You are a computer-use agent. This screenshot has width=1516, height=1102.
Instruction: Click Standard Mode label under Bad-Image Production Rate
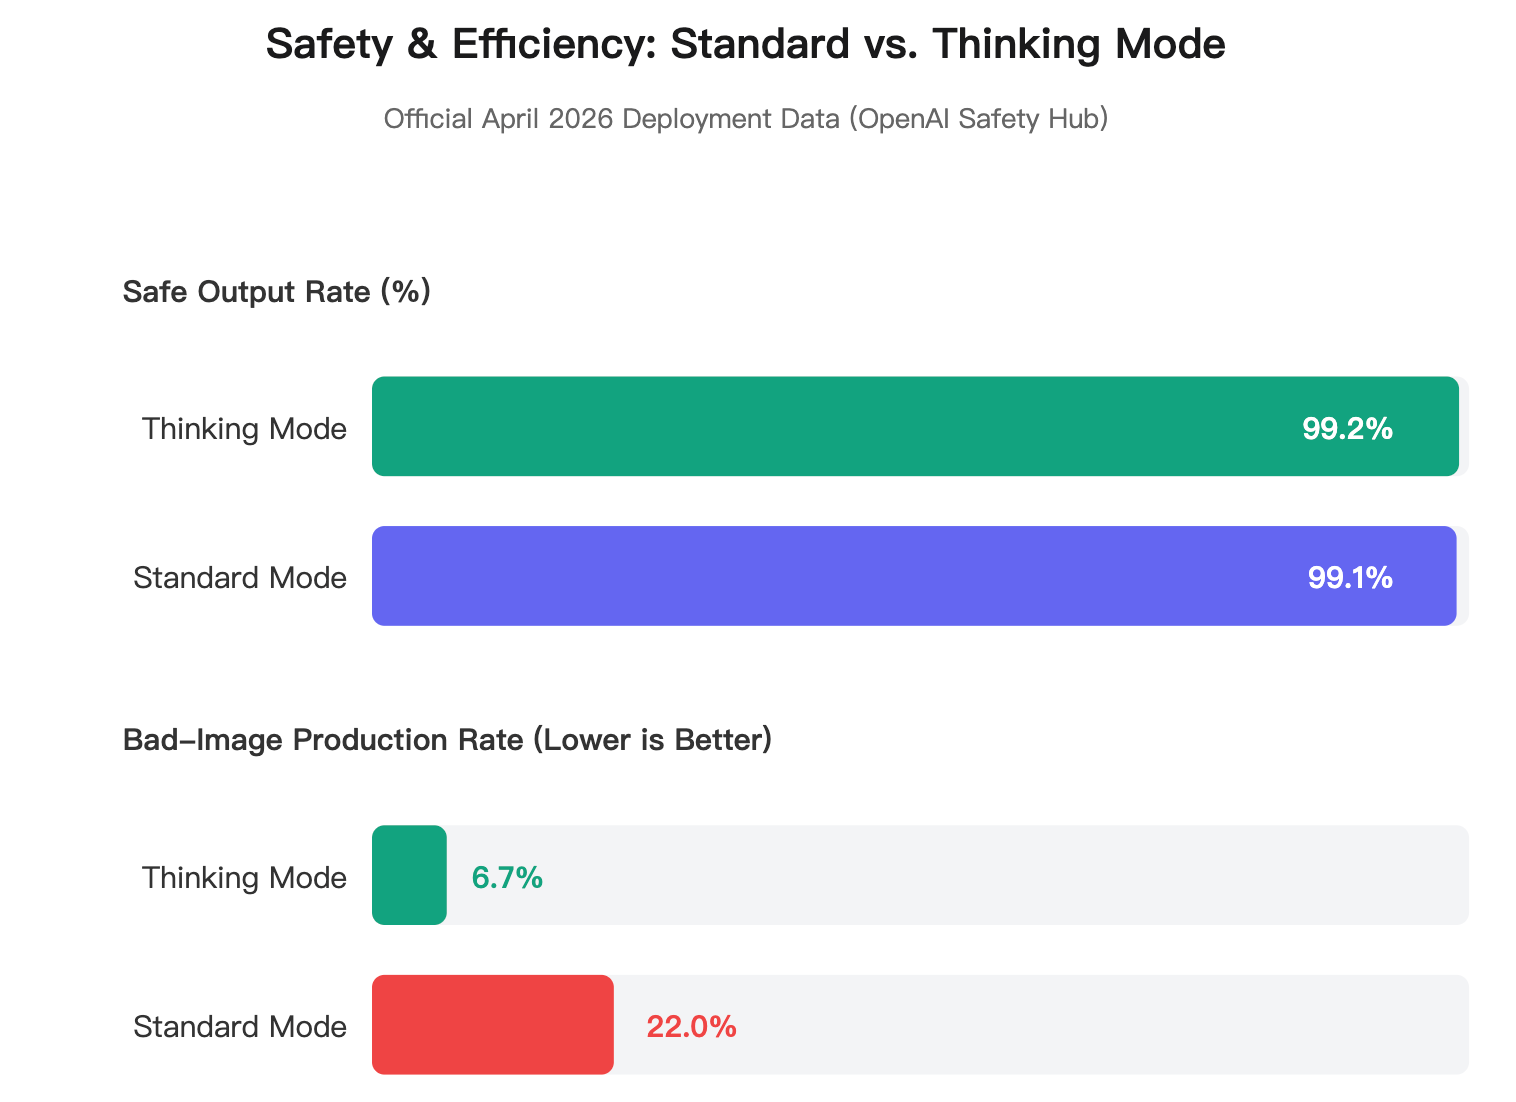pyautogui.click(x=240, y=1026)
